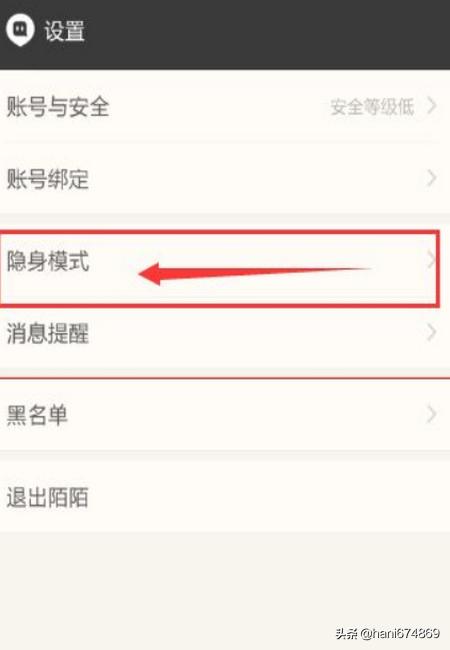
Task: Click the blank dark header bar area
Action: (x=267, y=34)
